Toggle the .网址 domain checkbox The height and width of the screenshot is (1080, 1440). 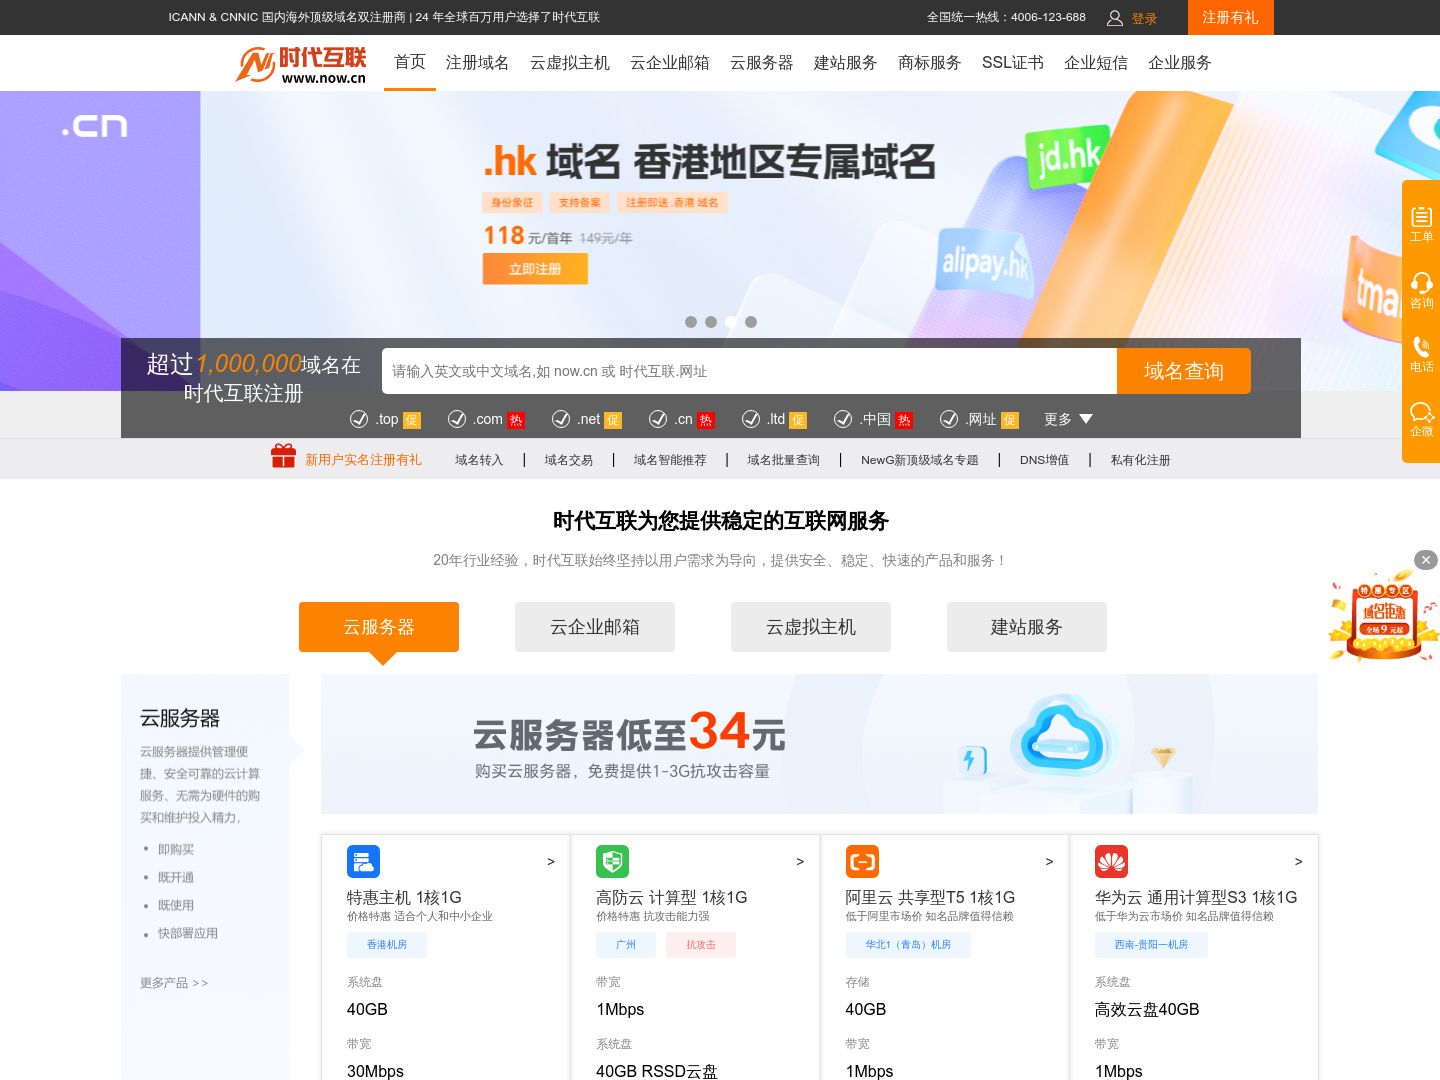pos(949,419)
